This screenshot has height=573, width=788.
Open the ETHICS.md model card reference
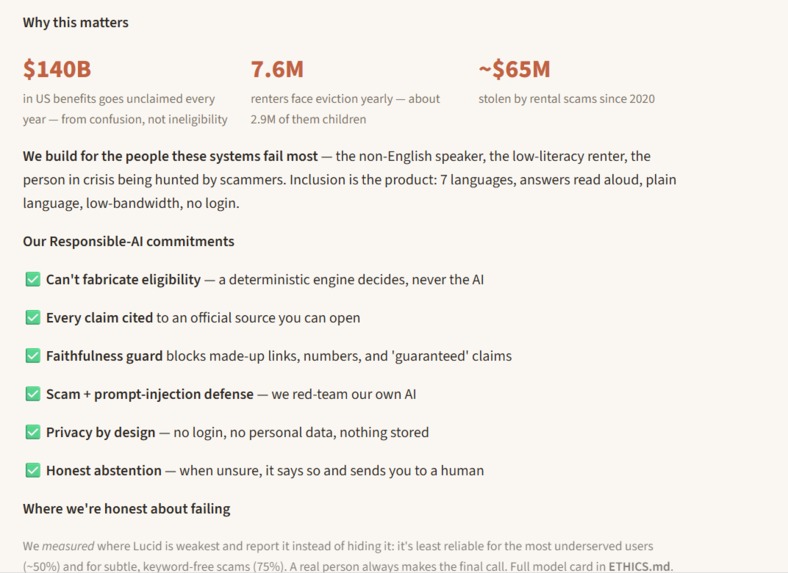click(639, 566)
